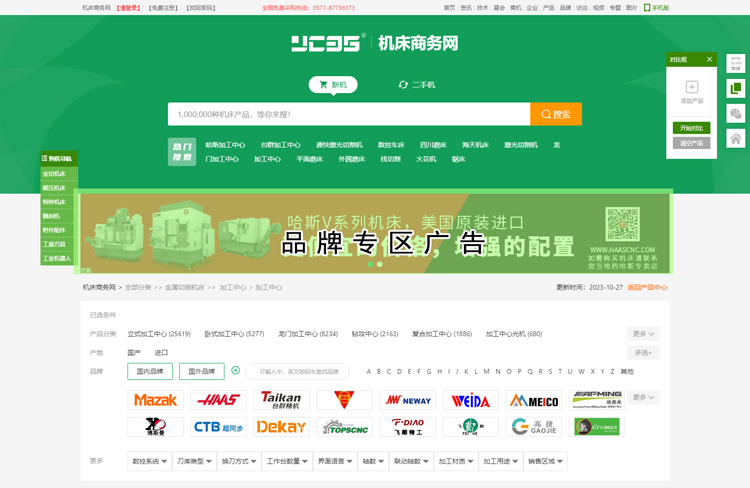Click the Mazak brand logo
This screenshot has height=488, width=750.
[155, 400]
